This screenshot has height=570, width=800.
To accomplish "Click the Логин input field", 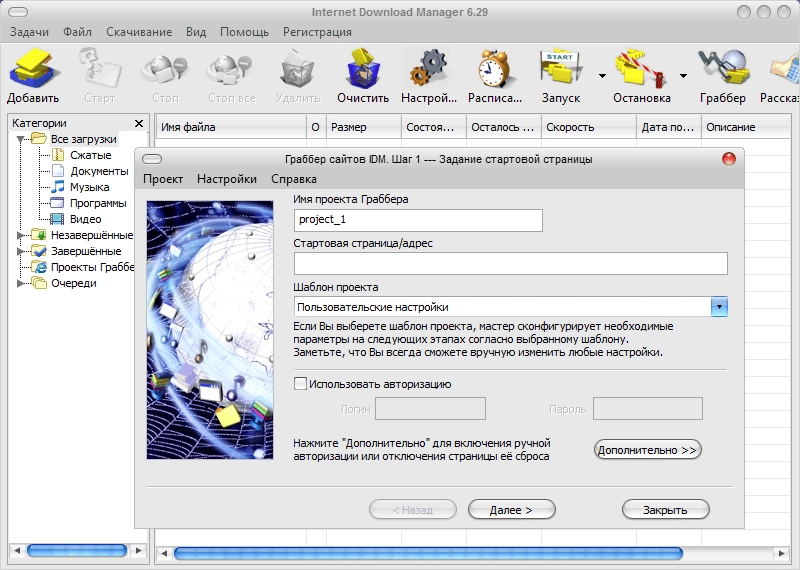I will coord(430,409).
